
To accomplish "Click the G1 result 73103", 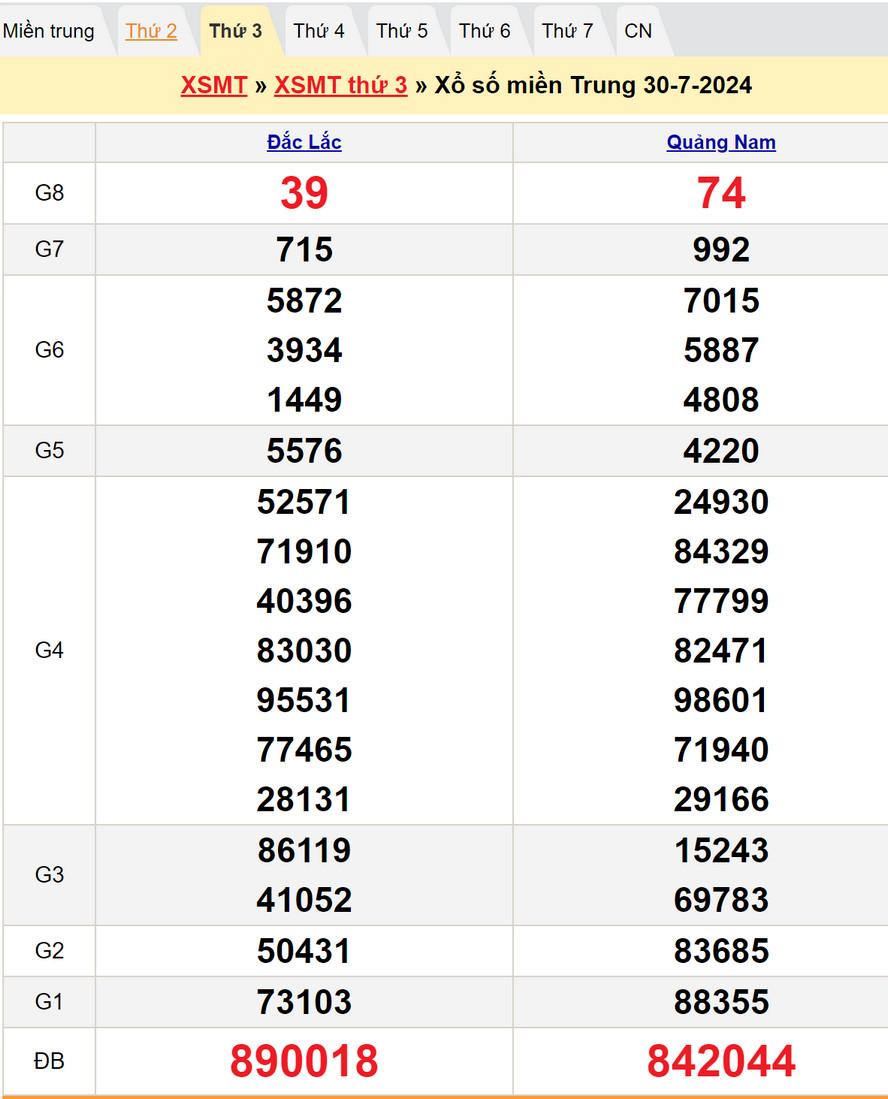I will pos(304,1001).
